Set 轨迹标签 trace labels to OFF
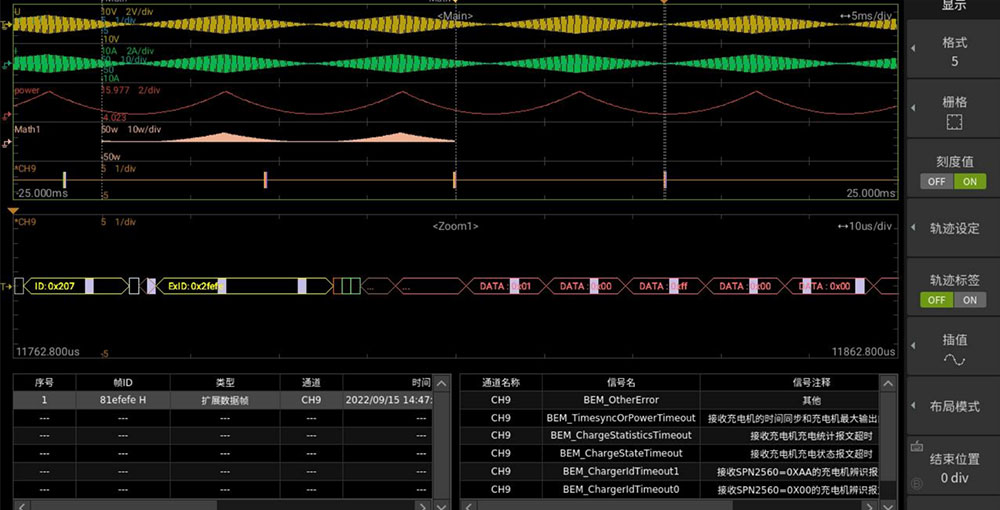Screen dimensions: 1000x510 click(937, 300)
